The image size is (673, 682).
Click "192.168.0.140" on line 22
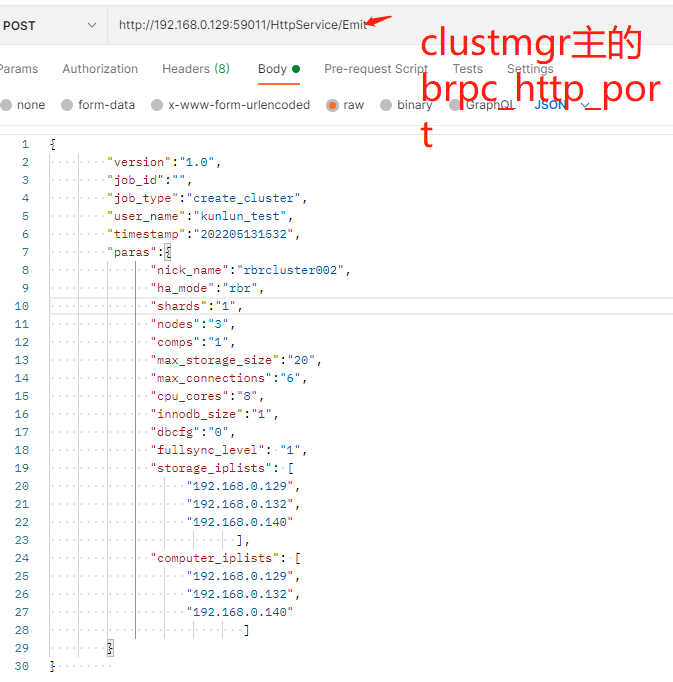[x=240, y=522]
